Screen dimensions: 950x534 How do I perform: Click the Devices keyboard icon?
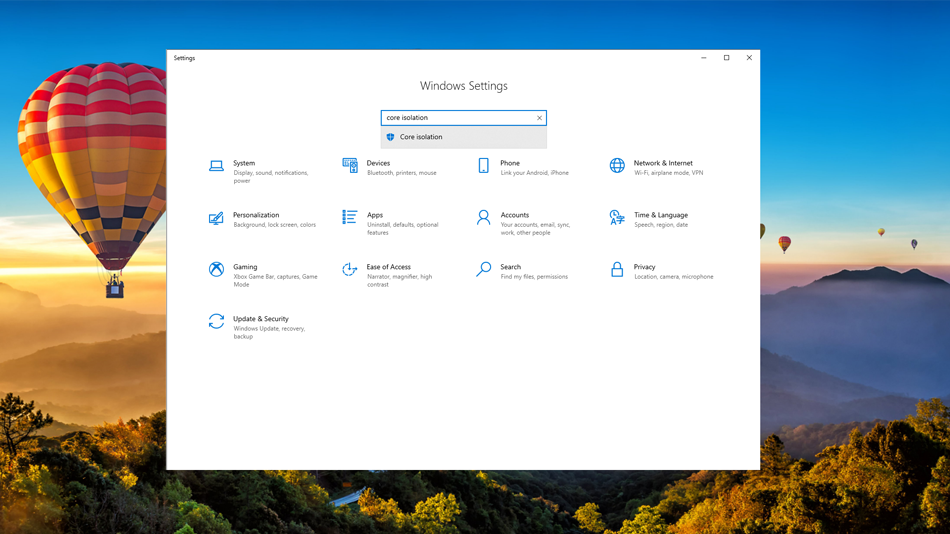tap(350, 166)
